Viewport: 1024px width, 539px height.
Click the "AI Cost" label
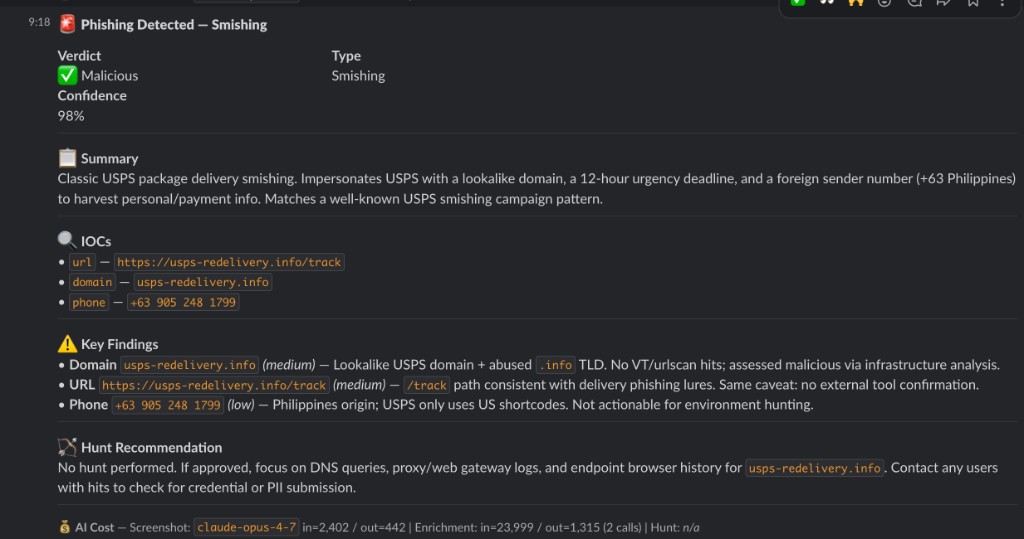[x=94, y=527]
